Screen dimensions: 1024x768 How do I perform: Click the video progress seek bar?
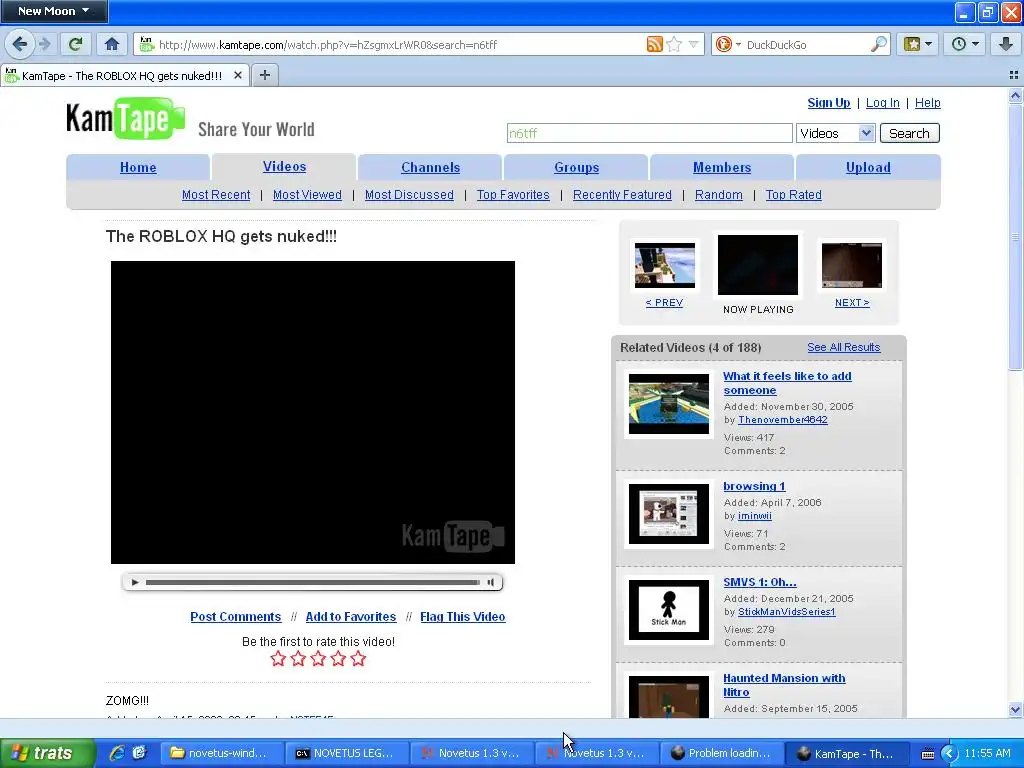312,582
